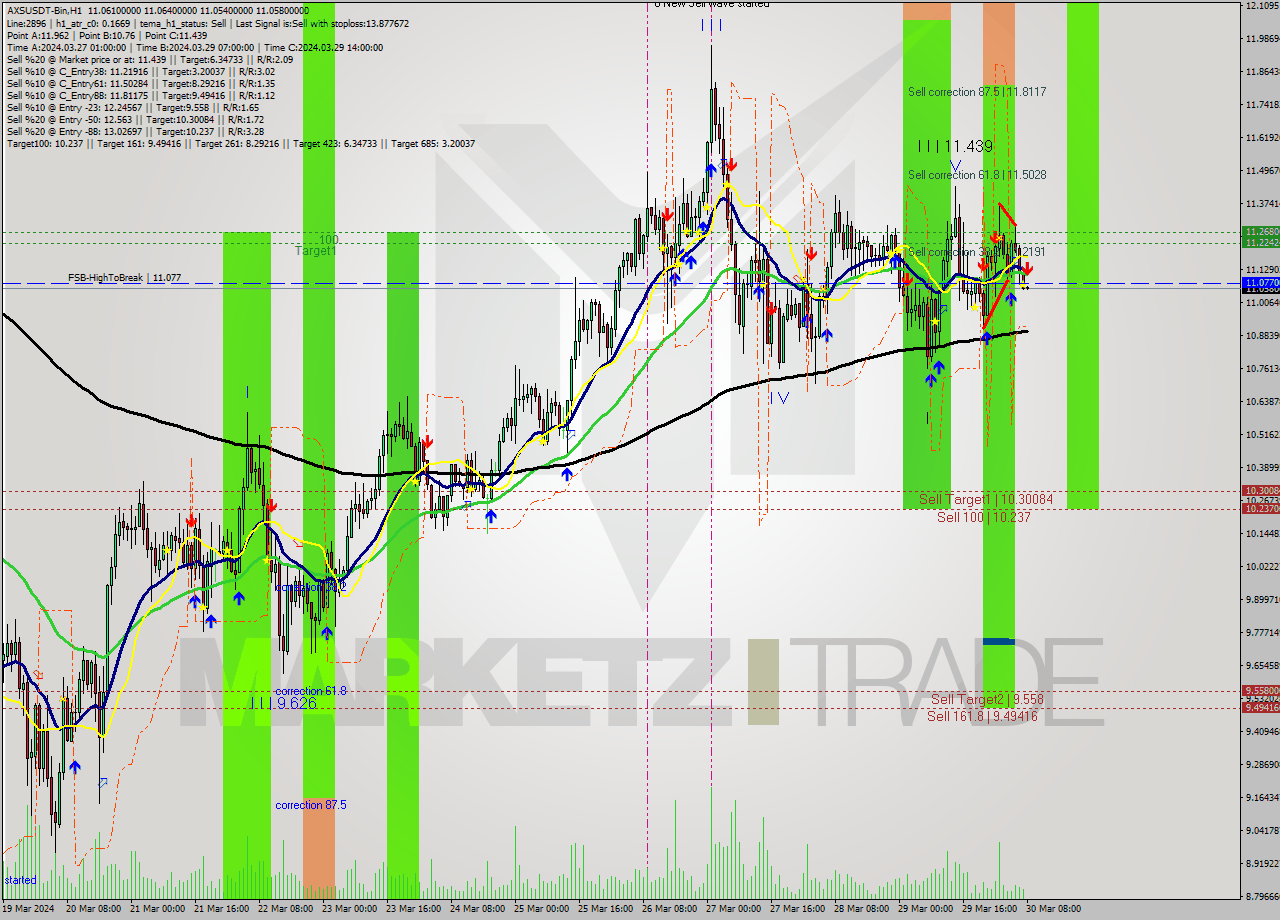Click the 8.9192 price axis label
Viewport: 1280px width, 920px height.
[1262, 864]
